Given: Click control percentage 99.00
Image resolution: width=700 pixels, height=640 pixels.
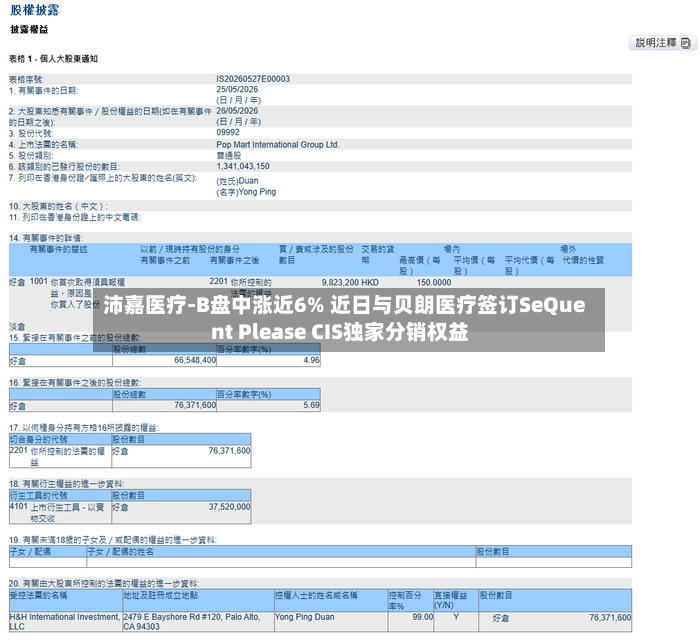Looking at the screenshot, I should point(423,617).
